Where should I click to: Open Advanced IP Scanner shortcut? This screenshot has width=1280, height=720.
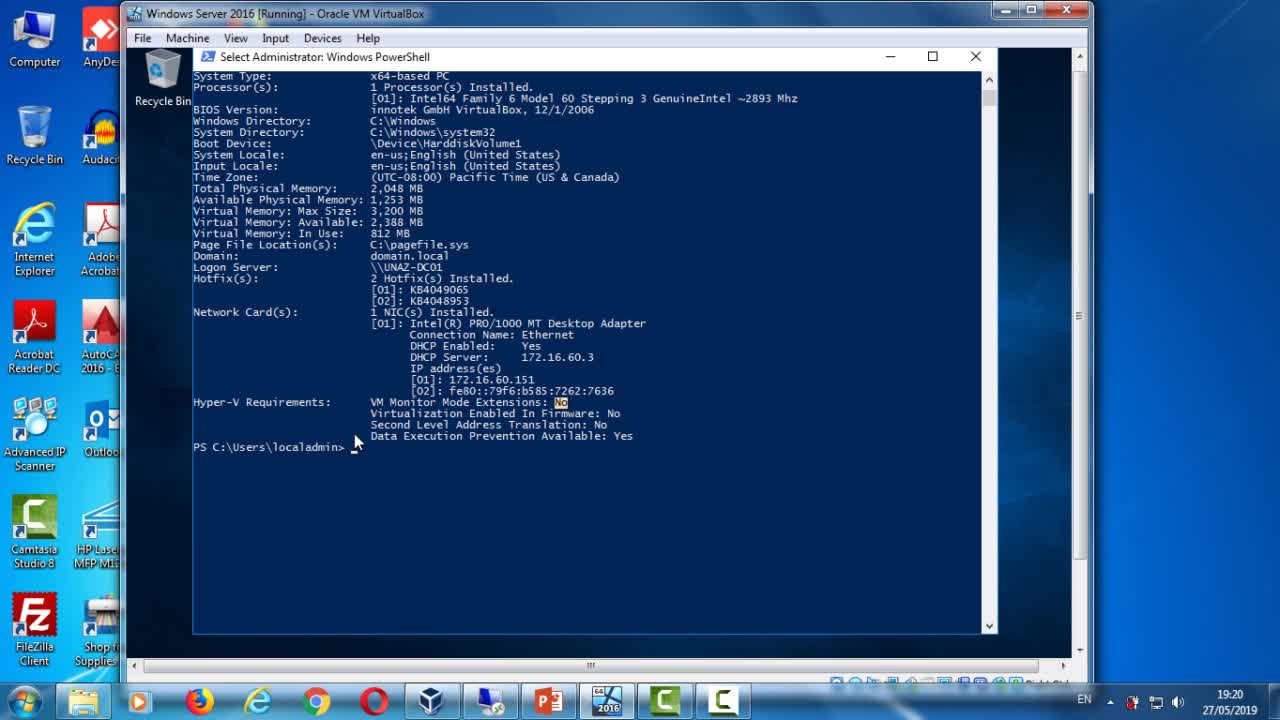pyautogui.click(x=34, y=435)
